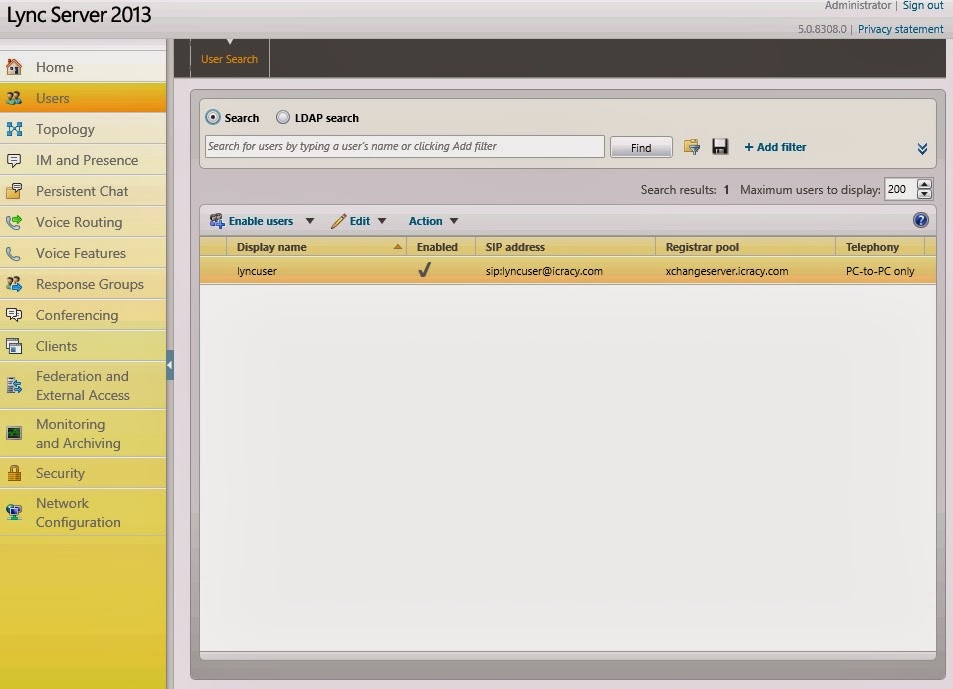Click the maximum users 200 field
Screen dimensions: 953x689
pyautogui.click(x=900, y=189)
